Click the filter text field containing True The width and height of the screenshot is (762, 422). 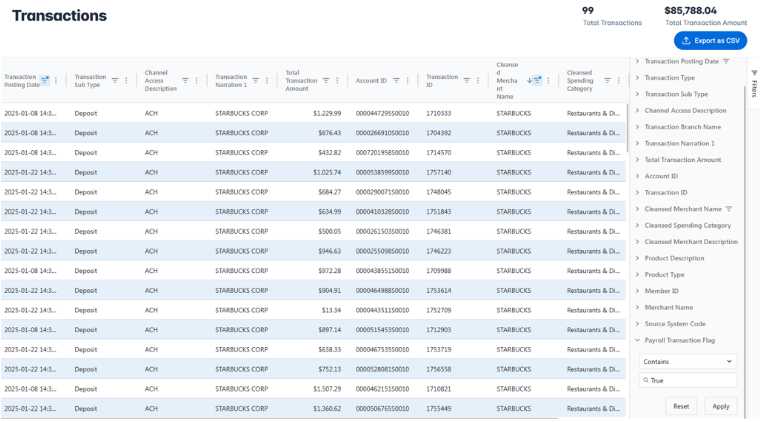(690, 381)
